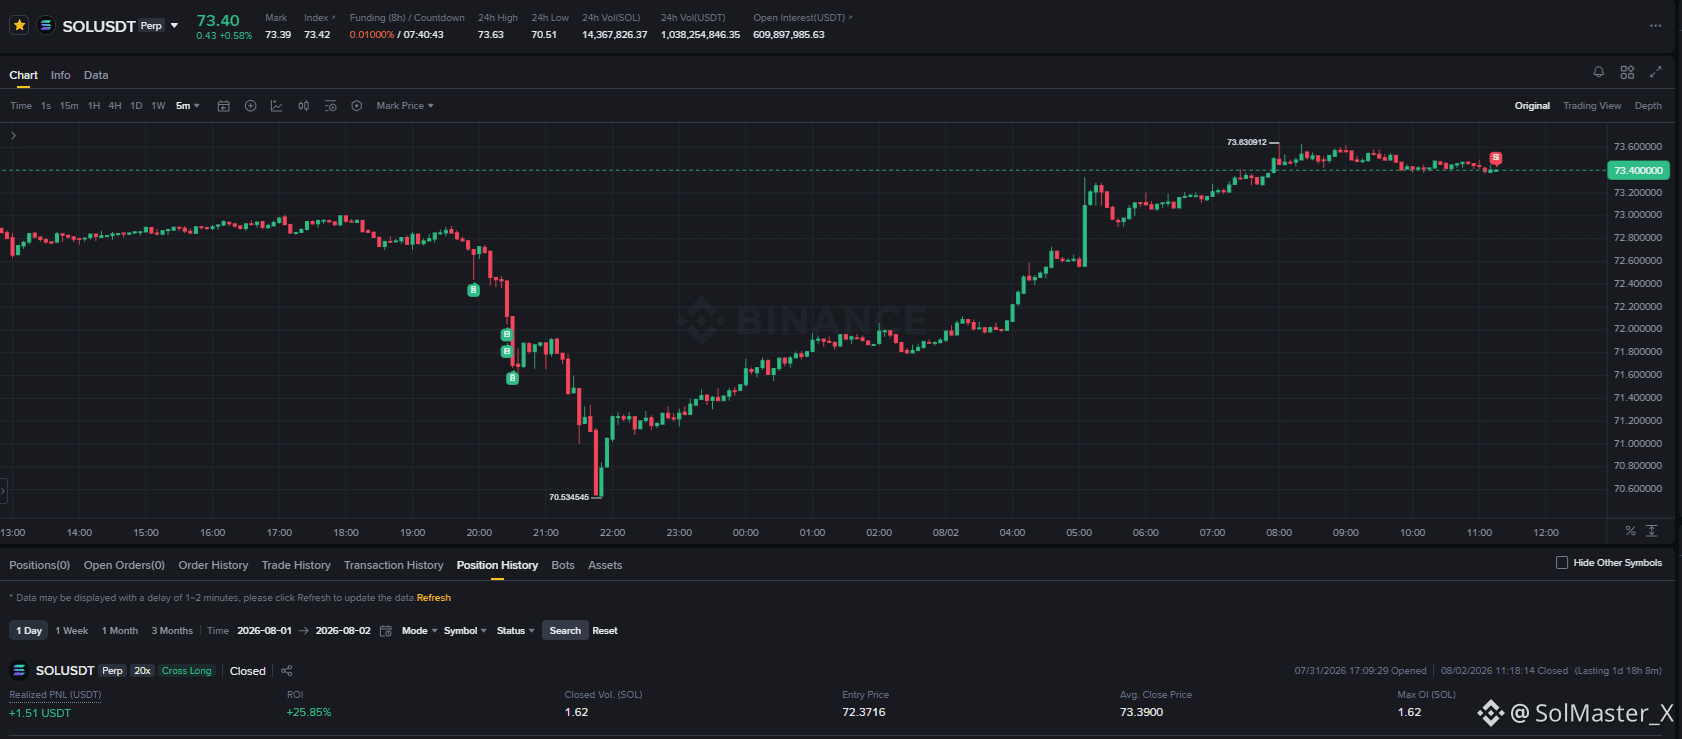Viewport: 1682px width, 739px height.
Task: Toggle the percent scale on the price axis
Action: pyautogui.click(x=1630, y=531)
